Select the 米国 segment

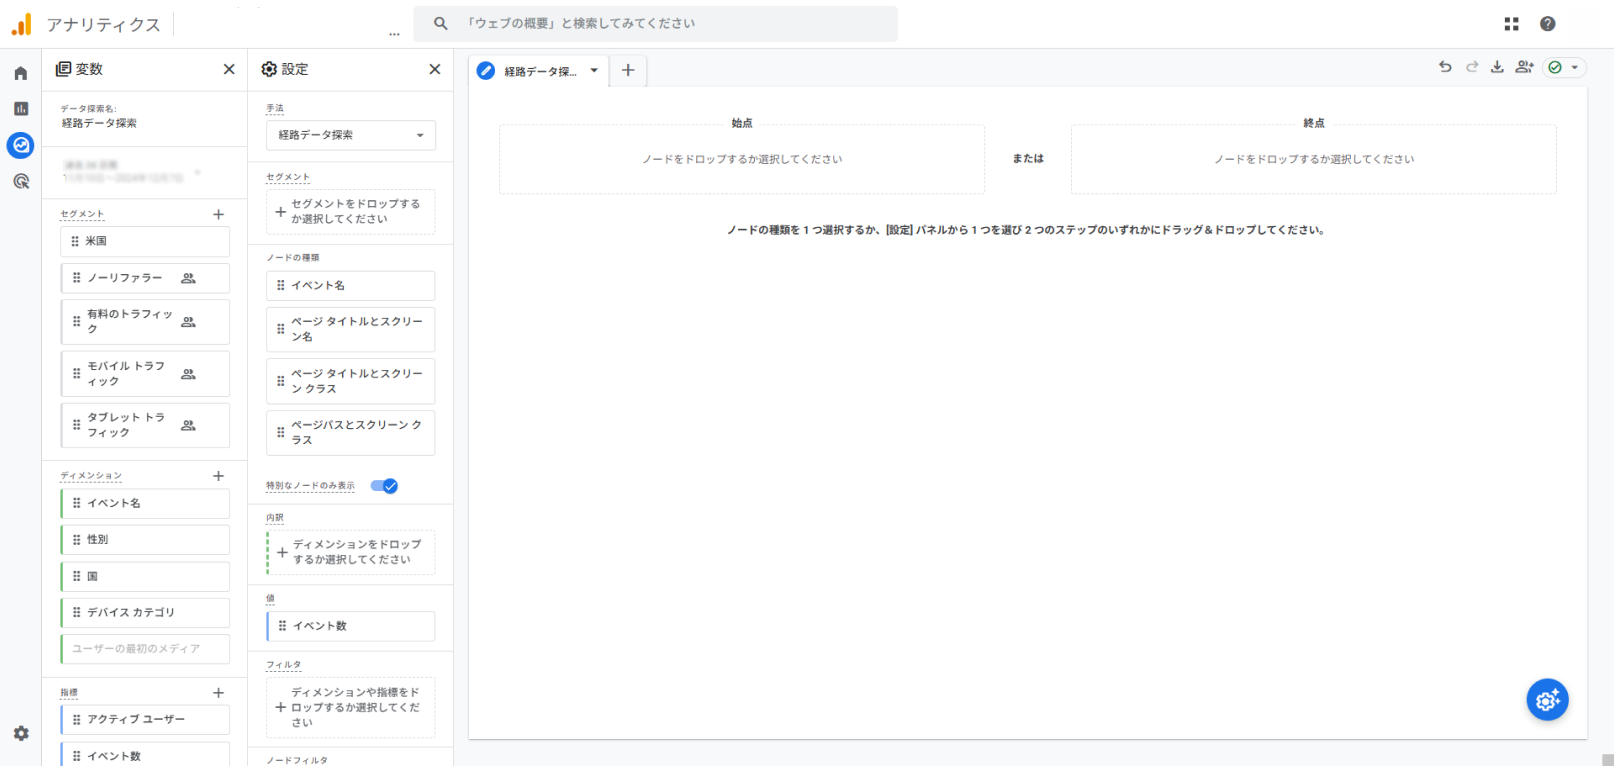point(145,241)
